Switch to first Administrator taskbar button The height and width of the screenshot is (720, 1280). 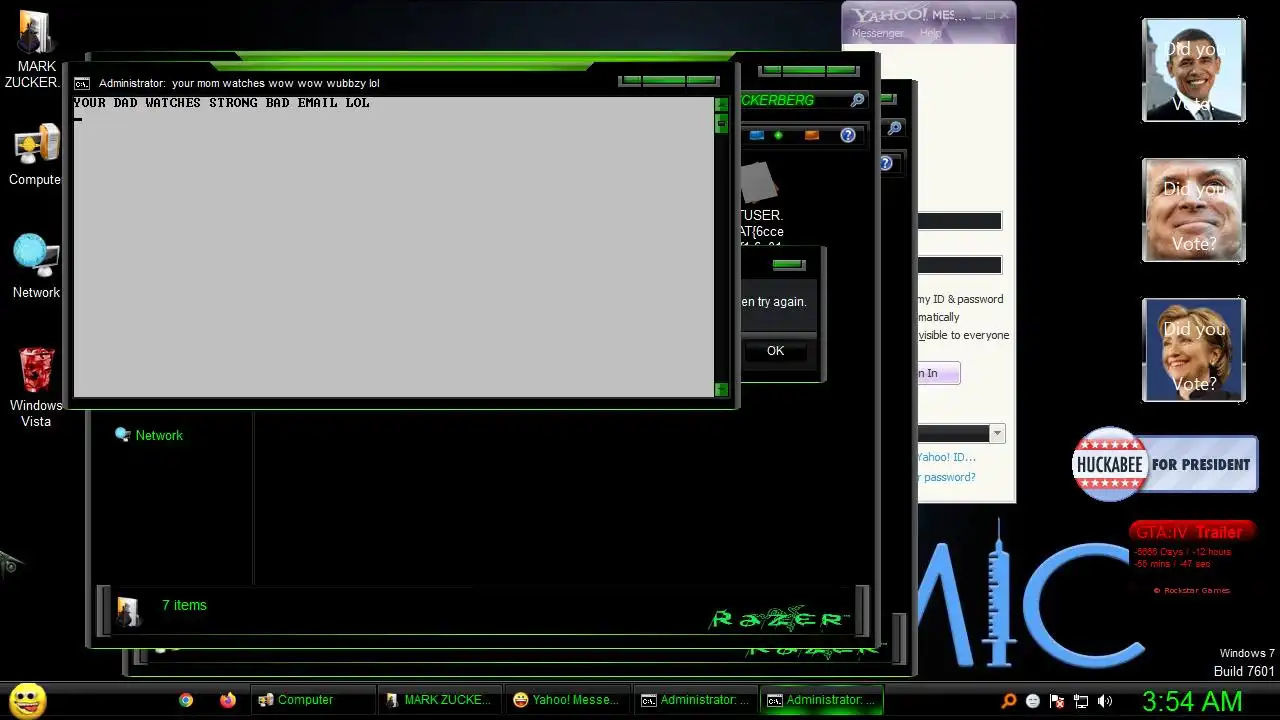pyautogui.click(x=695, y=700)
